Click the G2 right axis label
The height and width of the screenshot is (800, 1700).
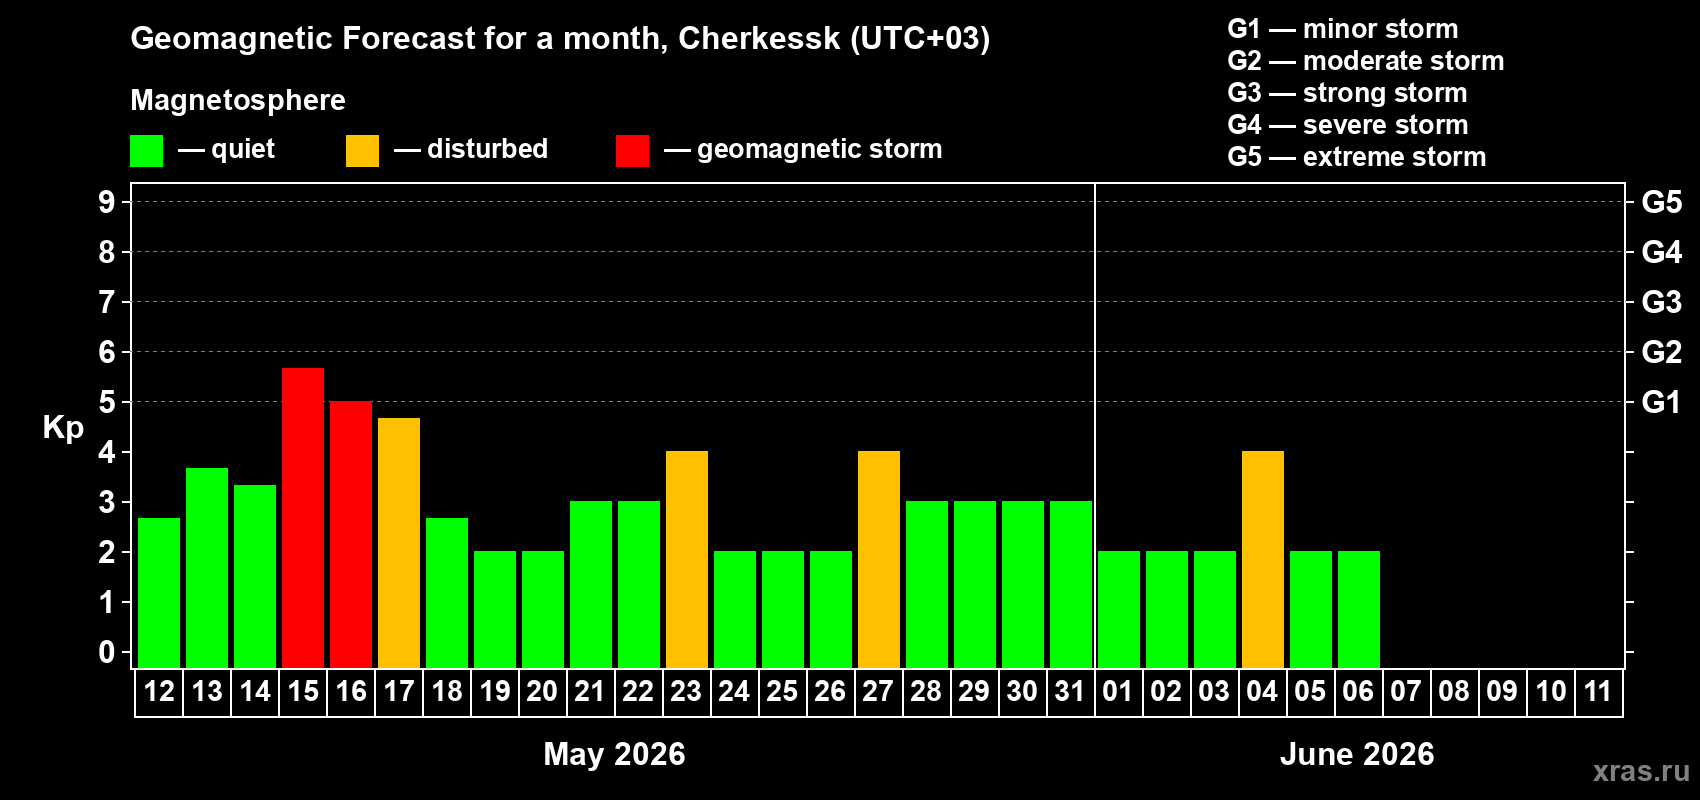click(x=1661, y=352)
